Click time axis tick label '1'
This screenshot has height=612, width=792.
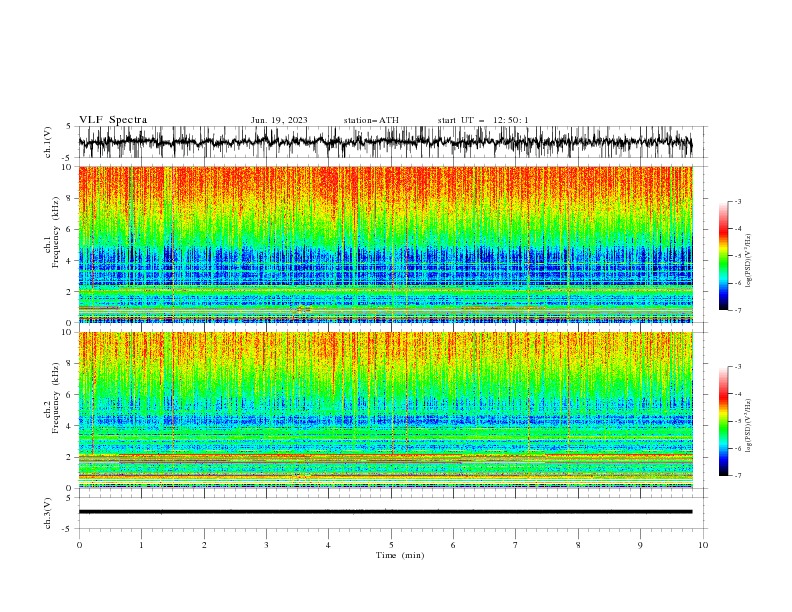(141, 545)
